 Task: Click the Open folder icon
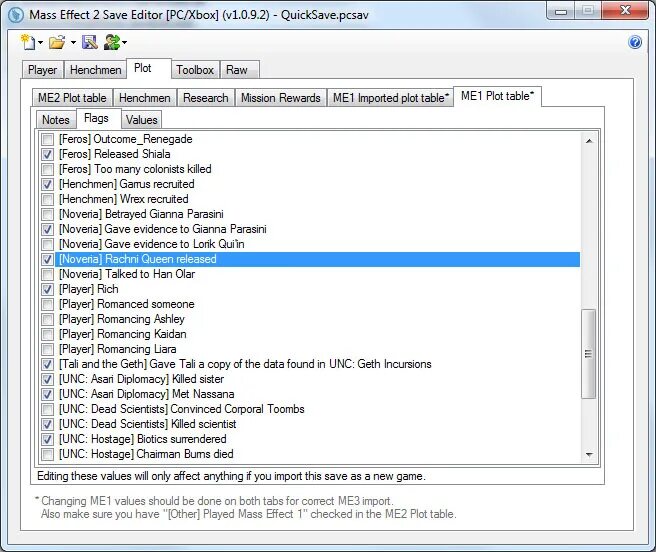[x=57, y=42]
